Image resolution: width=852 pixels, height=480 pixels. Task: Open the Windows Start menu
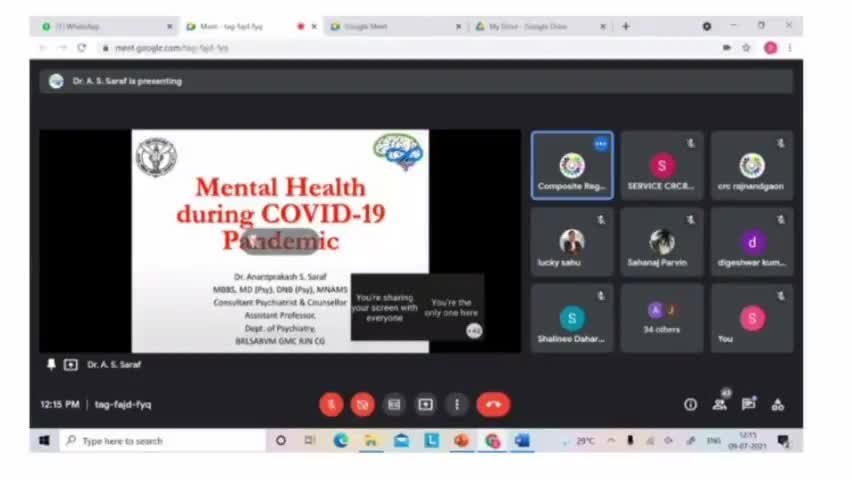click(45, 441)
